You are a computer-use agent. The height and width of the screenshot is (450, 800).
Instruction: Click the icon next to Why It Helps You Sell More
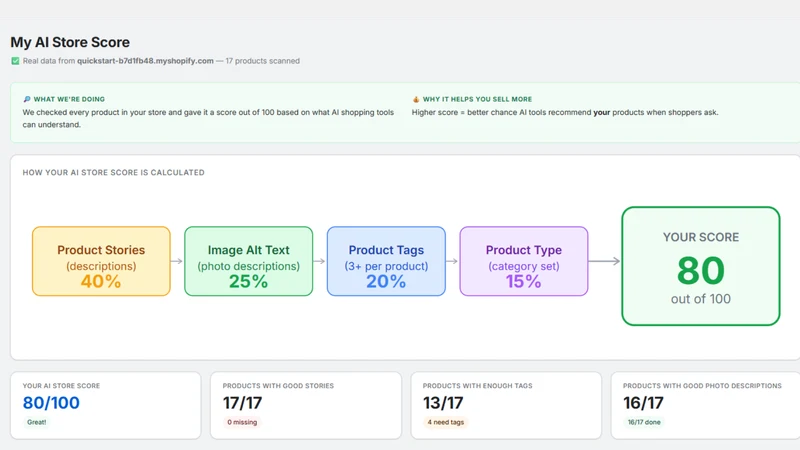click(416, 99)
